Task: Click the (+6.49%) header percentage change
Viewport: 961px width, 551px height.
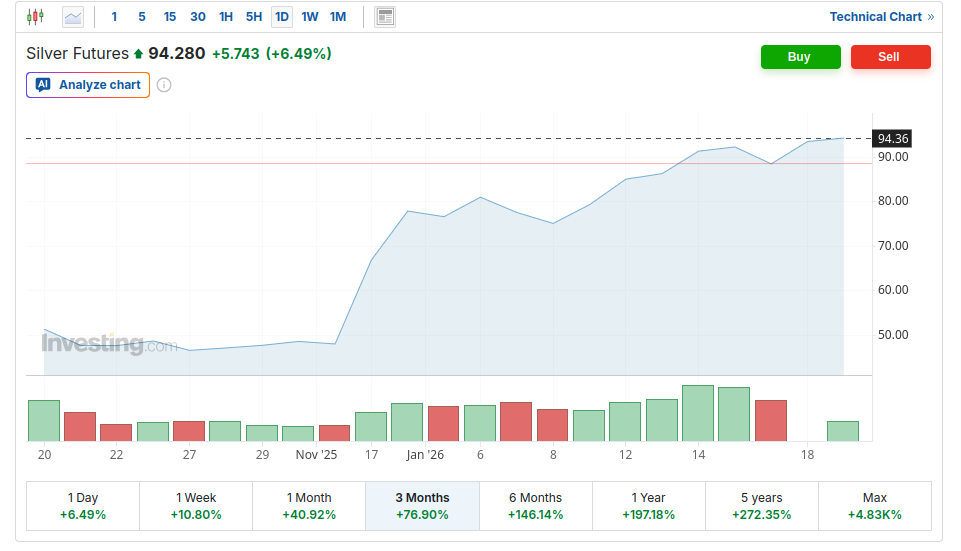Action: (x=298, y=54)
